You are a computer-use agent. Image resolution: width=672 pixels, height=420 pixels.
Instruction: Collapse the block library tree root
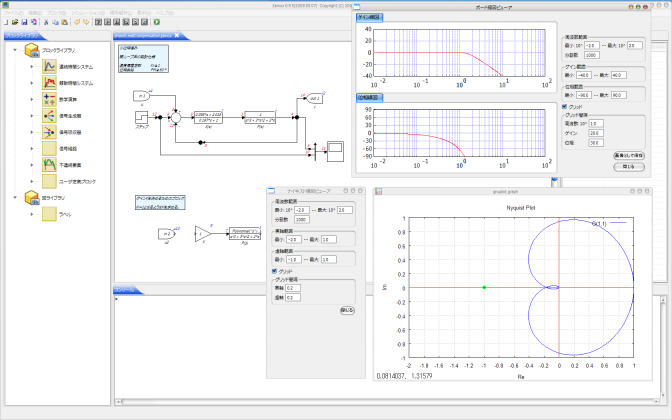[x=14, y=50]
